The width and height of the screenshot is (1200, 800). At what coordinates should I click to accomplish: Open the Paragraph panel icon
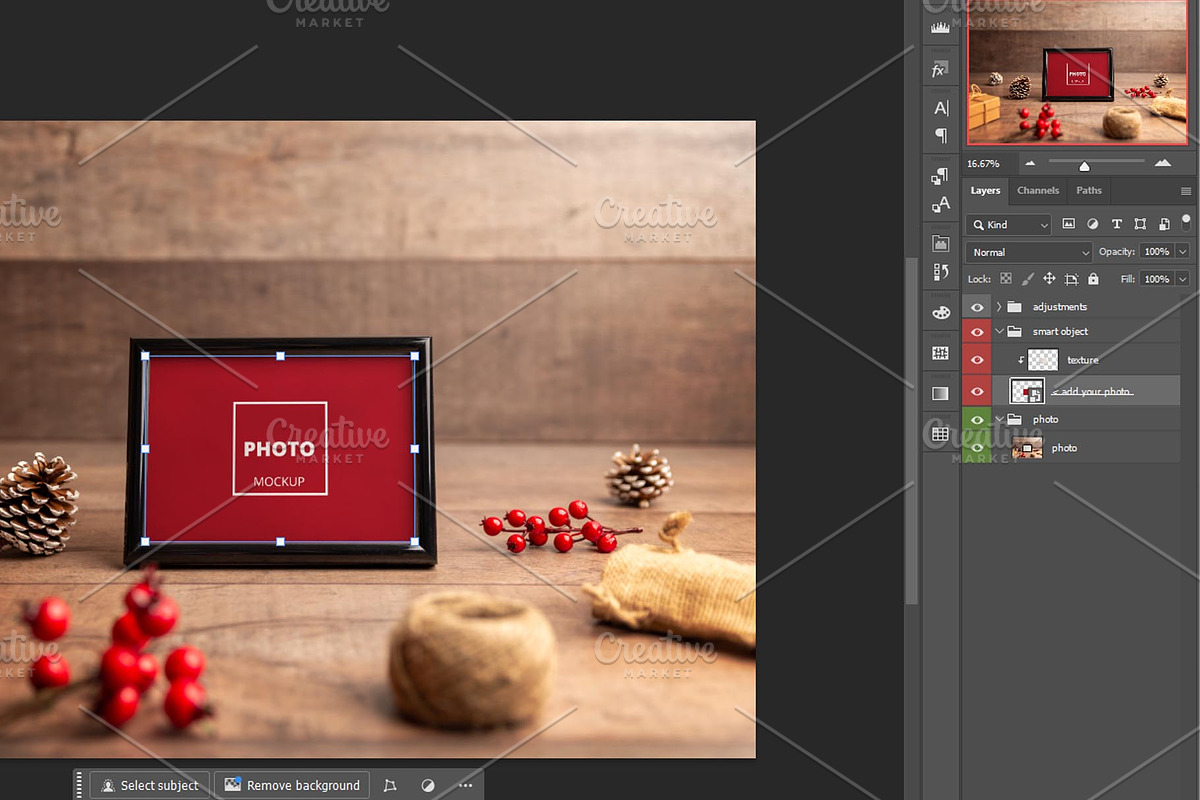pos(941,135)
